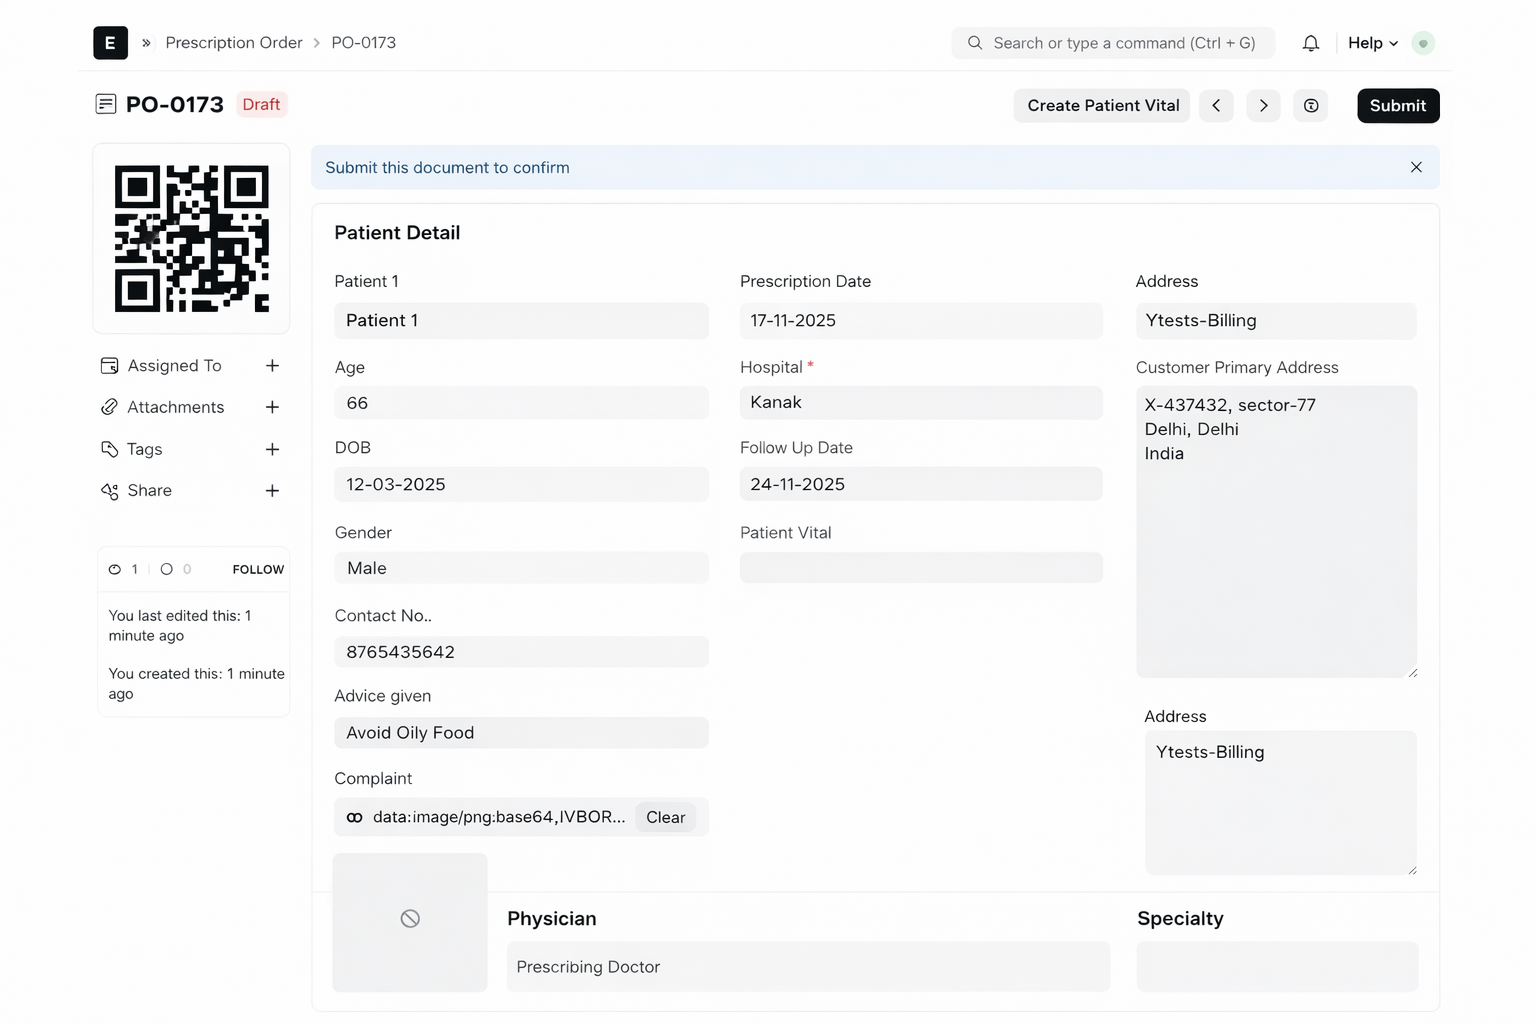Open Prescription Date picker 17-11-2025
Image resolution: width=1536 pixels, height=1024 pixels.
pyautogui.click(x=921, y=320)
